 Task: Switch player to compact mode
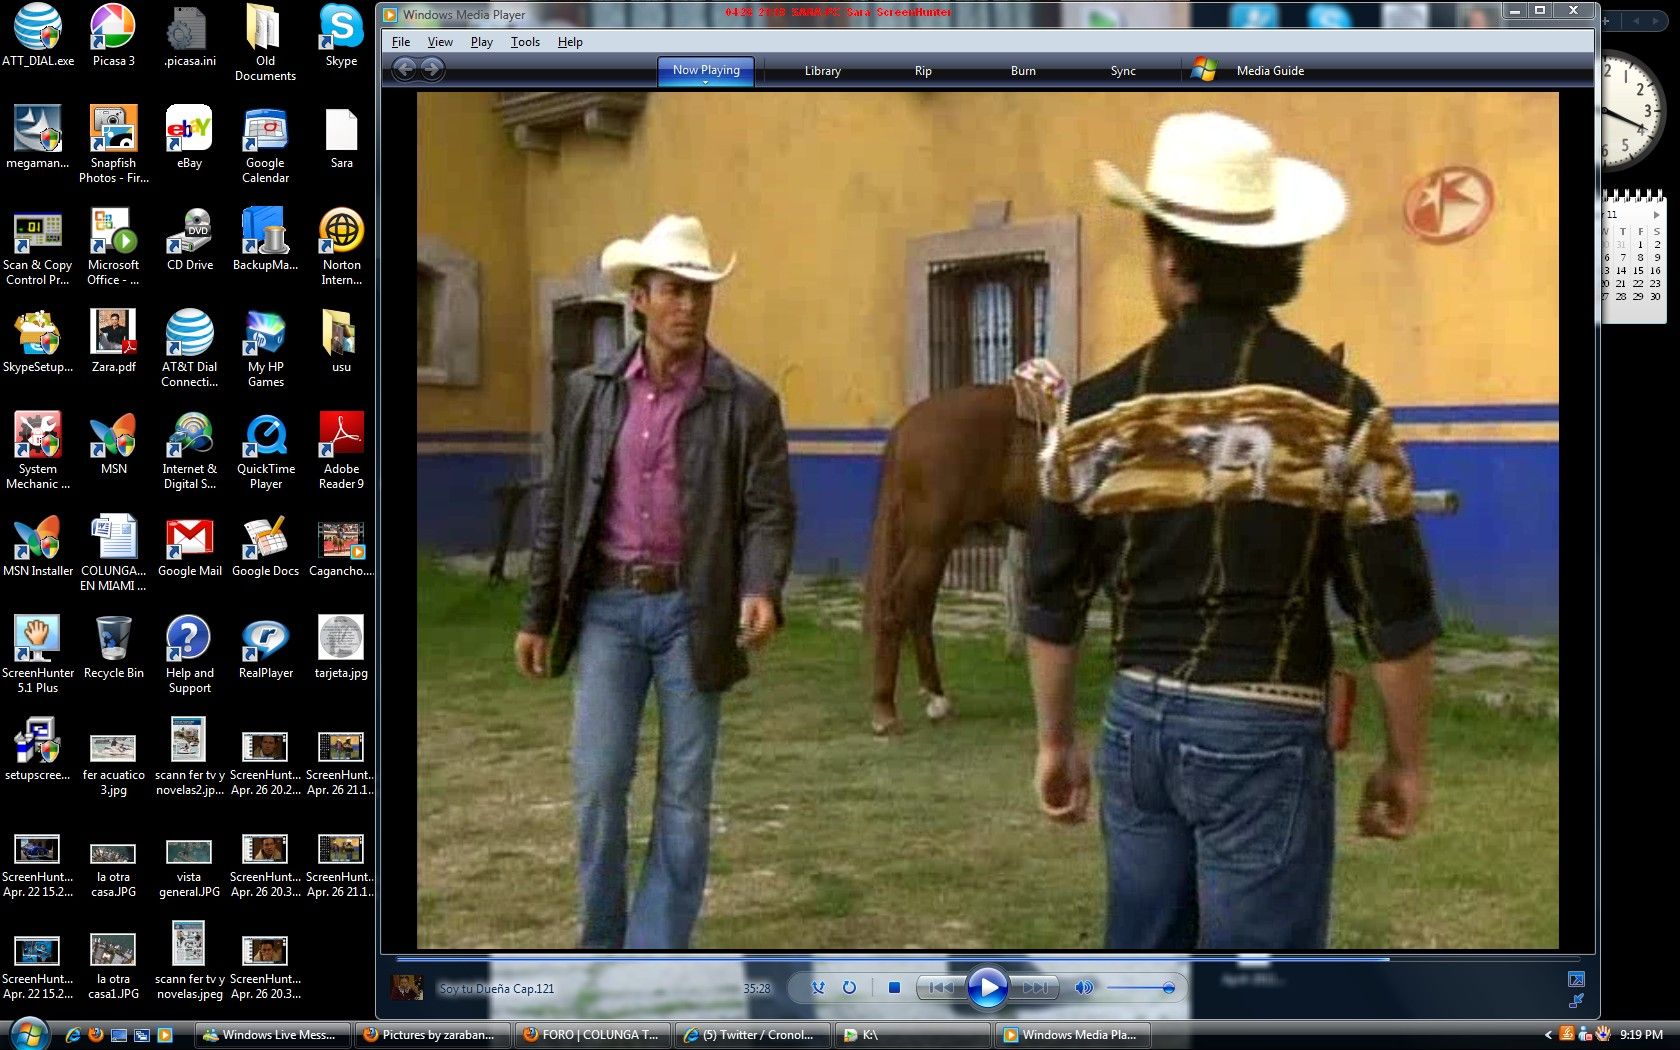[x=1576, y=1000]
